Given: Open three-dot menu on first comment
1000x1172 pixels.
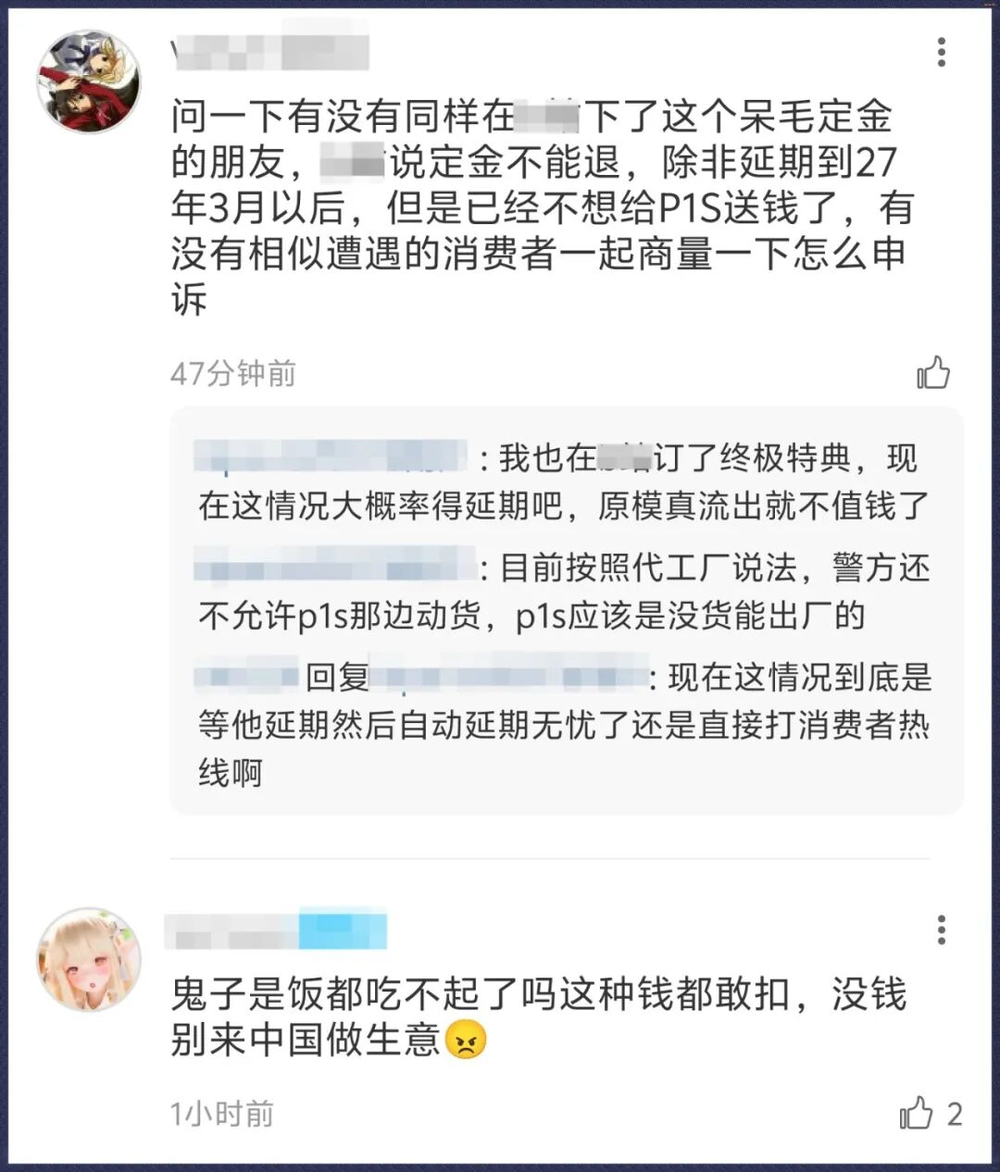Looking at the screenshot, I should tap(941, 52).
